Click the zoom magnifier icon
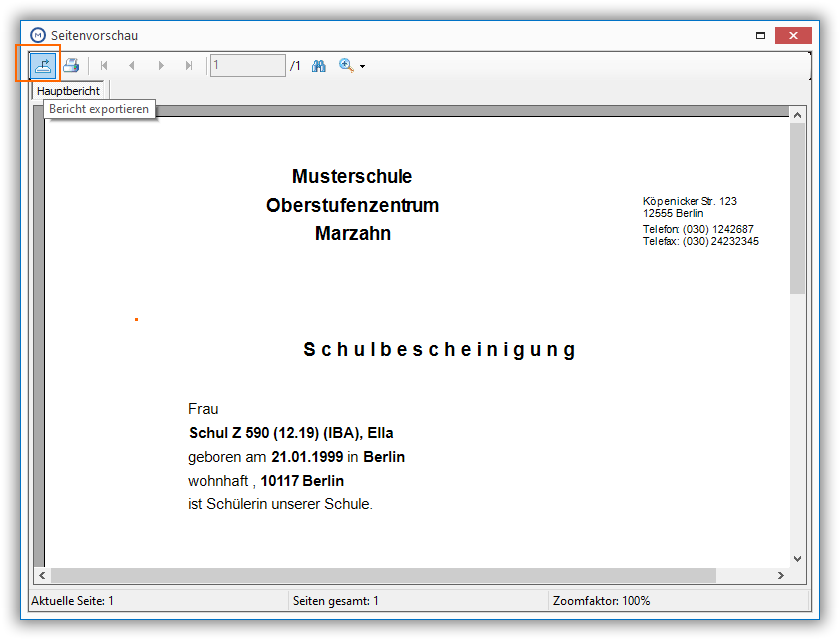This screenshot has height=640, width=840. click(x=346, y=65)
